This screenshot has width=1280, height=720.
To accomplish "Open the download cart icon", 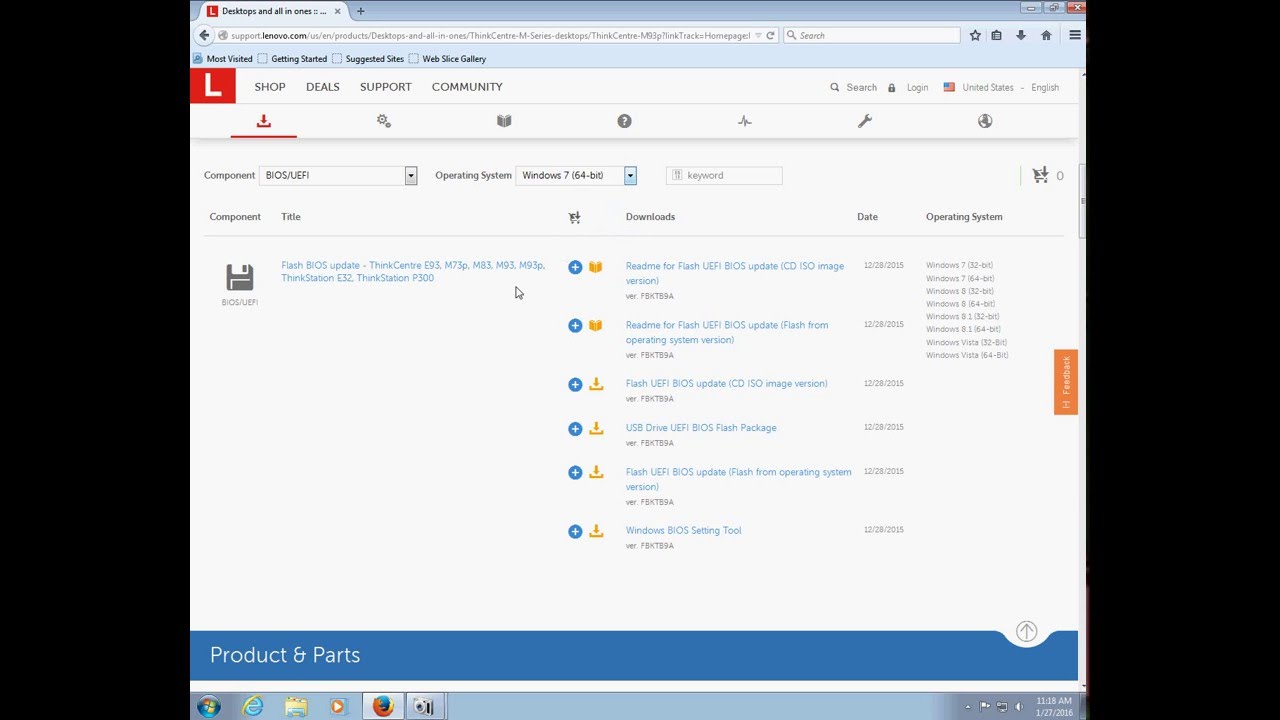I will pyautogui.click(x=1041, y=175).
